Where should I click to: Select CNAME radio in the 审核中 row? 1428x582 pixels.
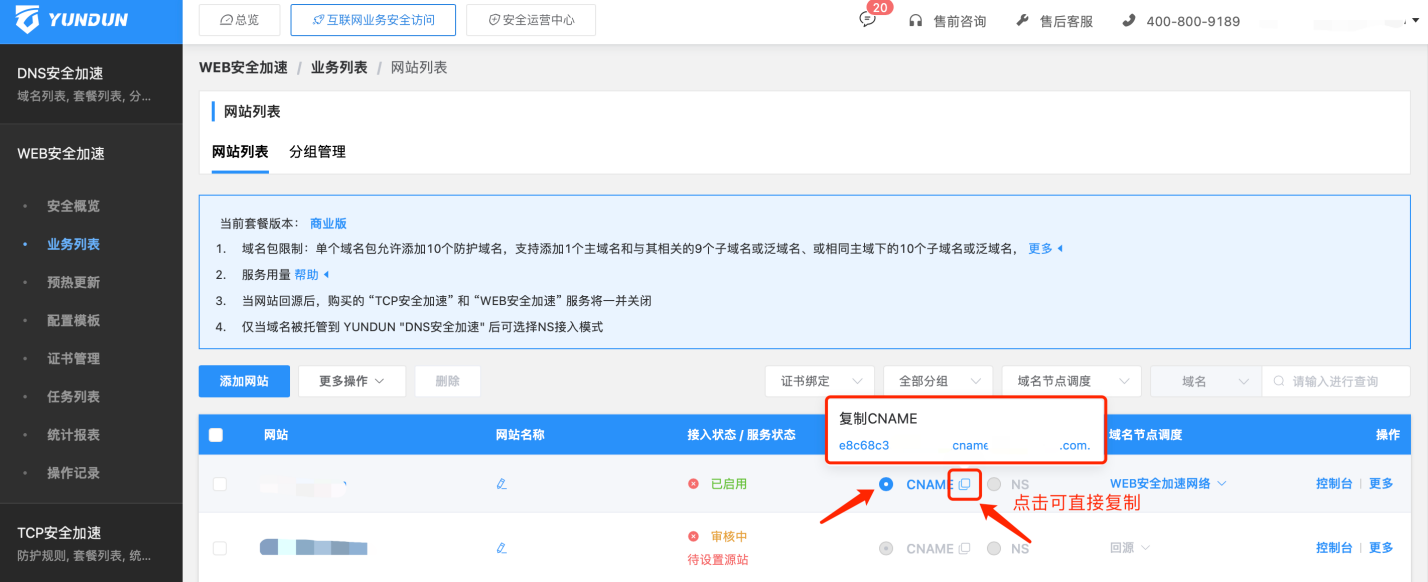click(886, 548)
